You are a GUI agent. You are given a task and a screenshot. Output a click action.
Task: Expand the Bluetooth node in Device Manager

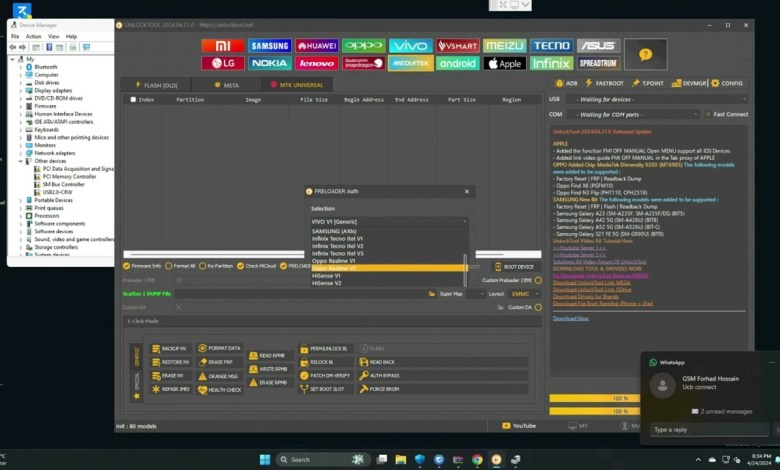point(21,67)
